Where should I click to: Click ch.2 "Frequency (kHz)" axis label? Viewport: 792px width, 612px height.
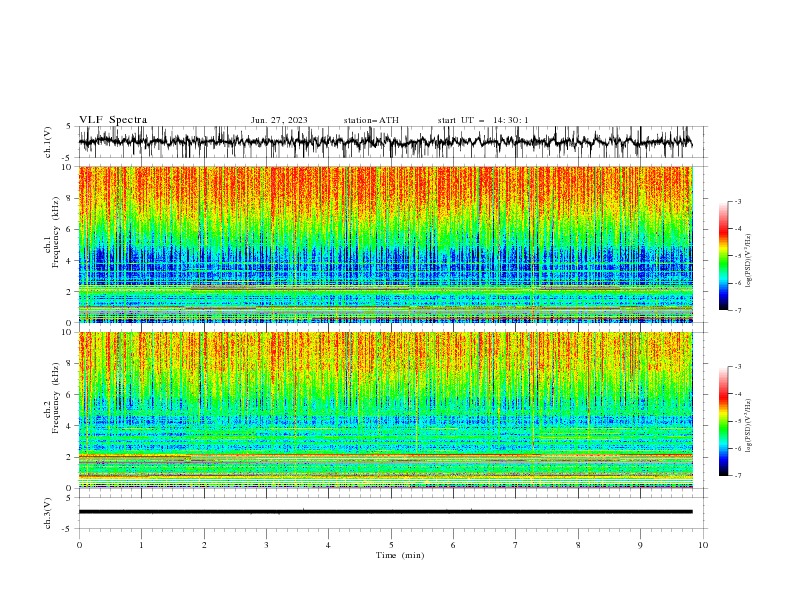56,397
